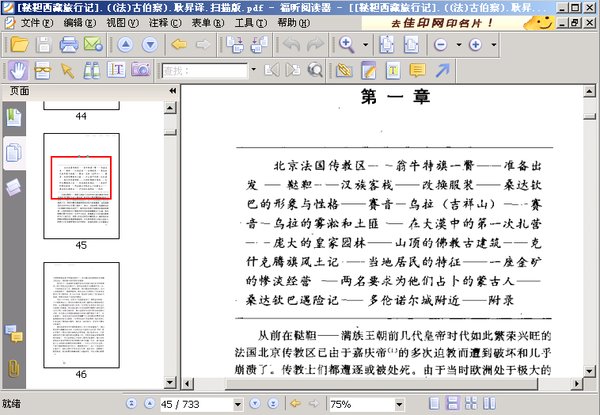Select page 46 thumbnail
Viewport: 600px width, 415px height.
[81, 315]
